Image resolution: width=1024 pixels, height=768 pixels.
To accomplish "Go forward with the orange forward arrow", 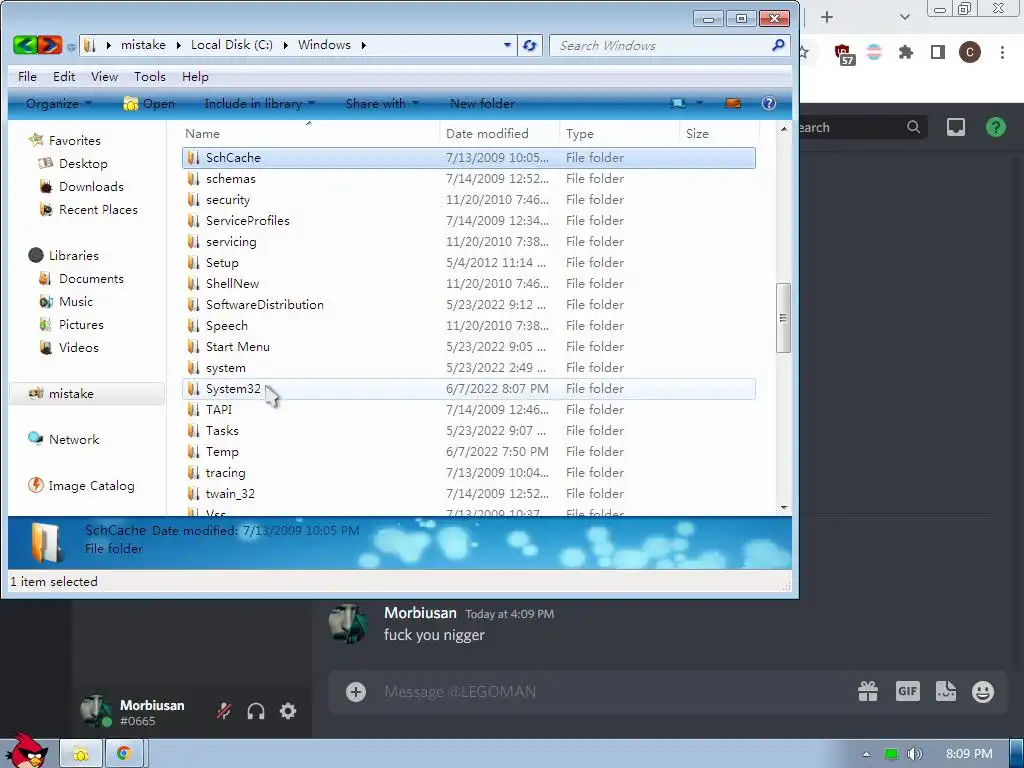I will (50, 44).
